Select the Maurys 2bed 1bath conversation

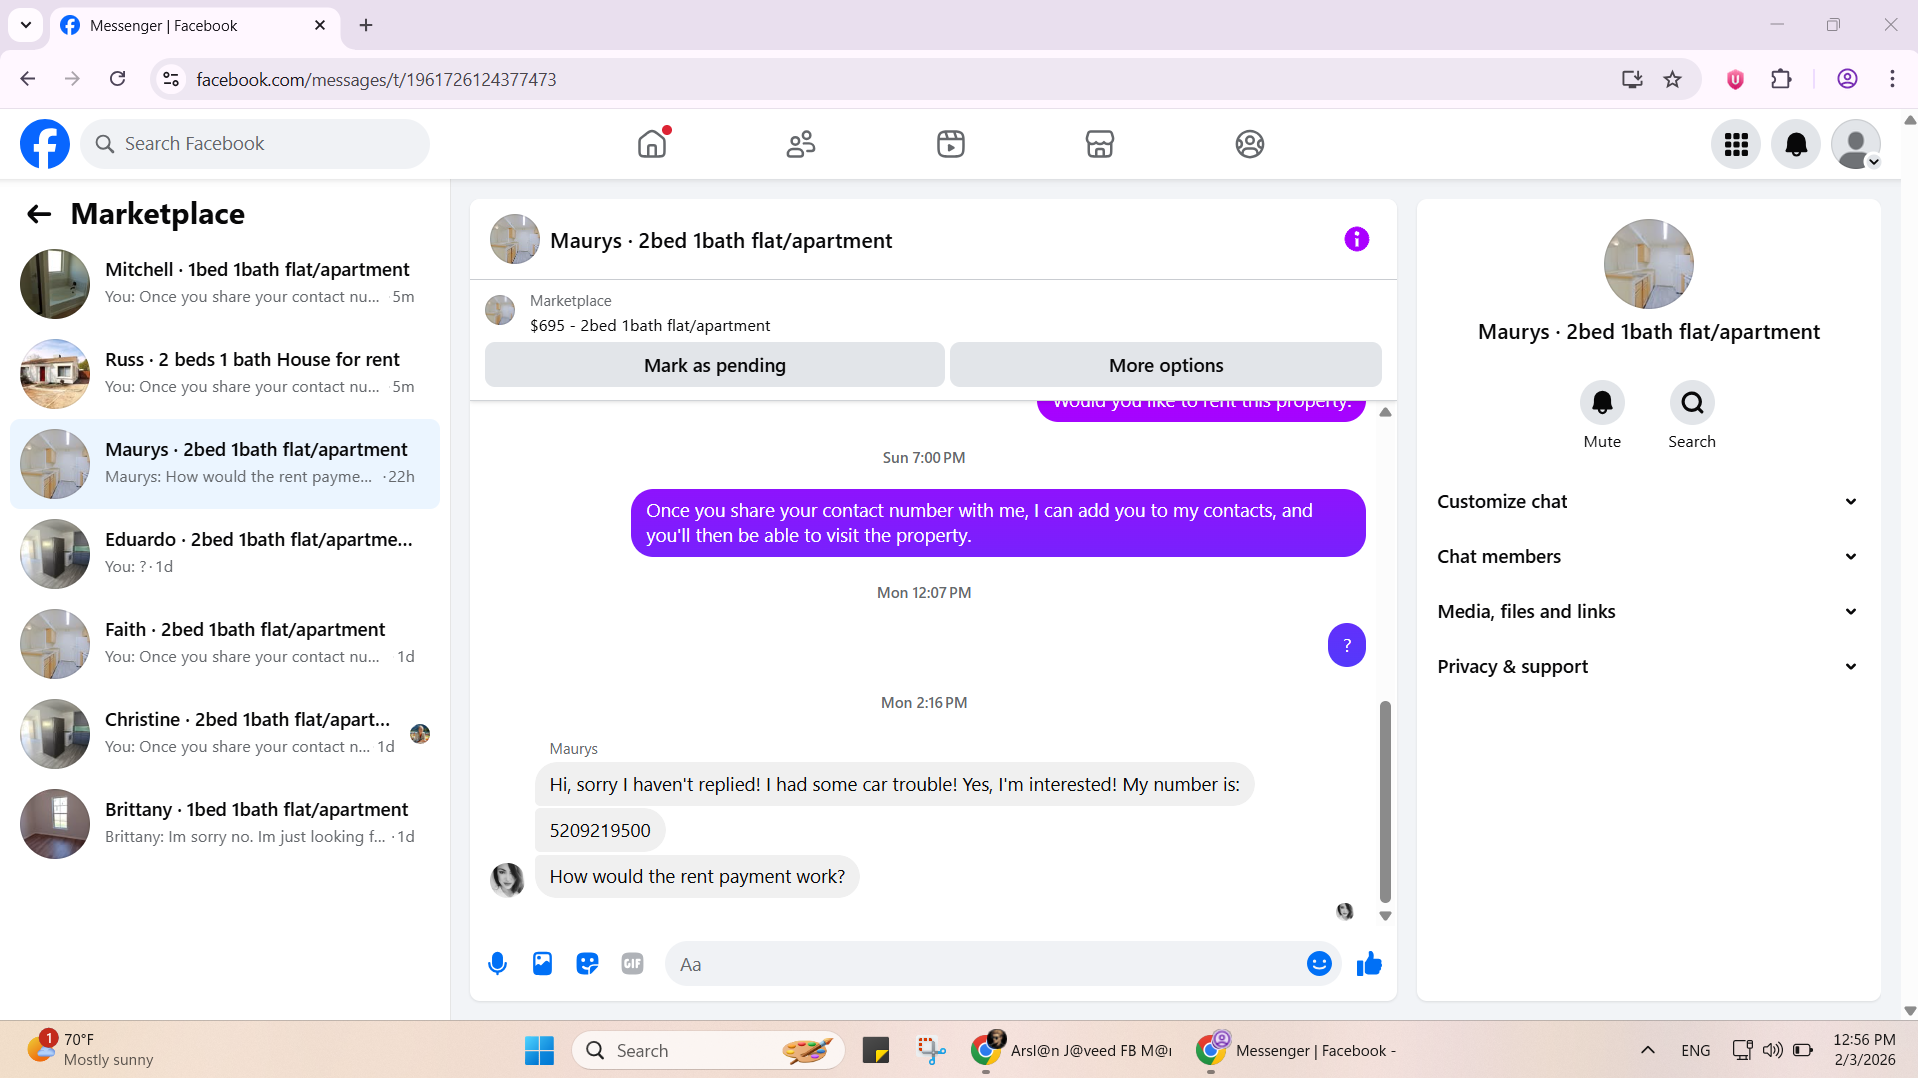pos(225,464)
